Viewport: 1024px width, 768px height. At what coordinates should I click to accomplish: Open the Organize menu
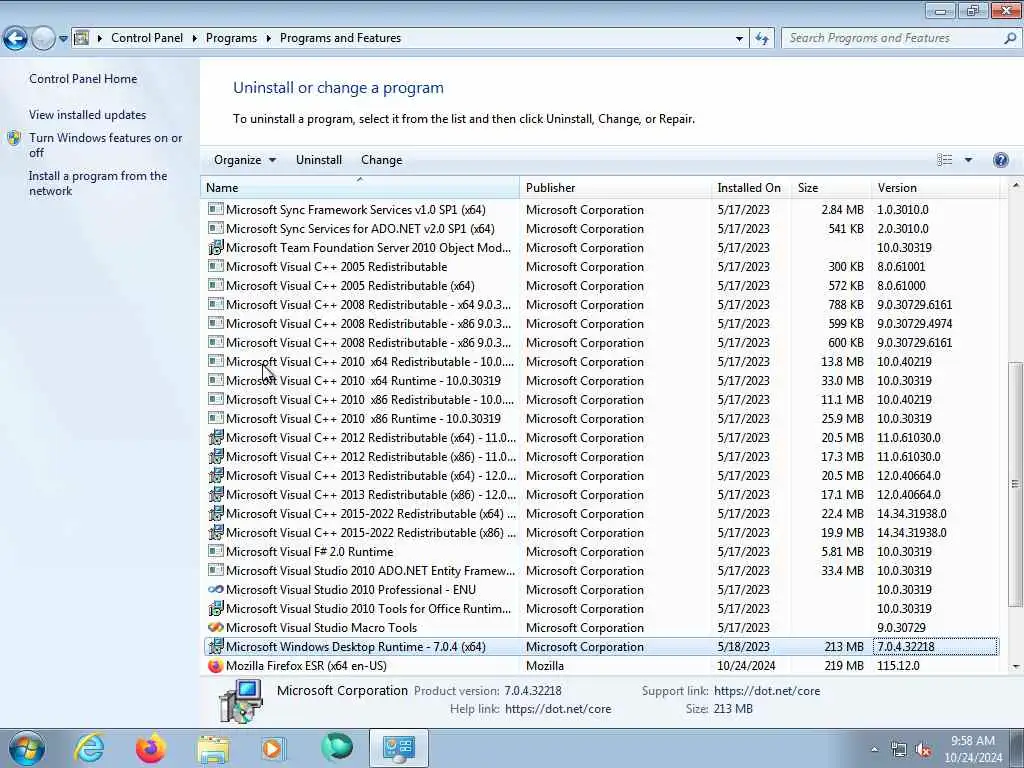pyautogui.click(x=245, y=160)
